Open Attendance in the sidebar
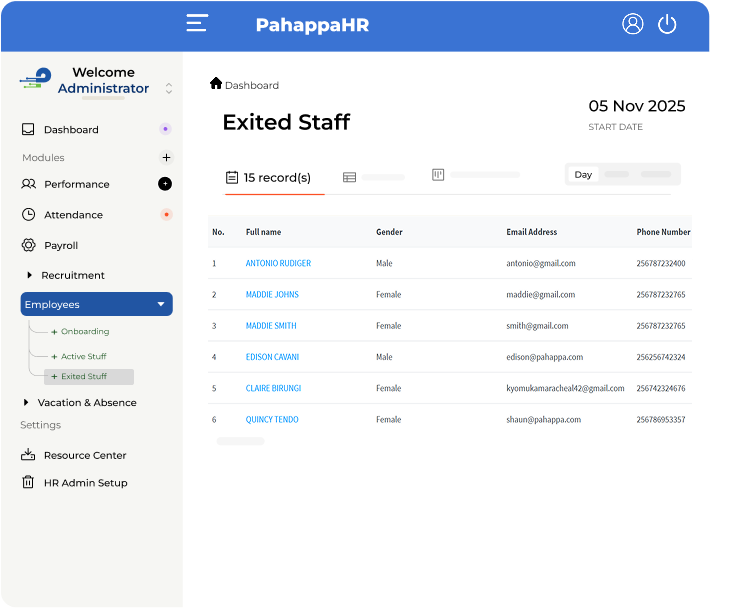The width and height of the screenshot is (748, 608). (x=73, y=215)
